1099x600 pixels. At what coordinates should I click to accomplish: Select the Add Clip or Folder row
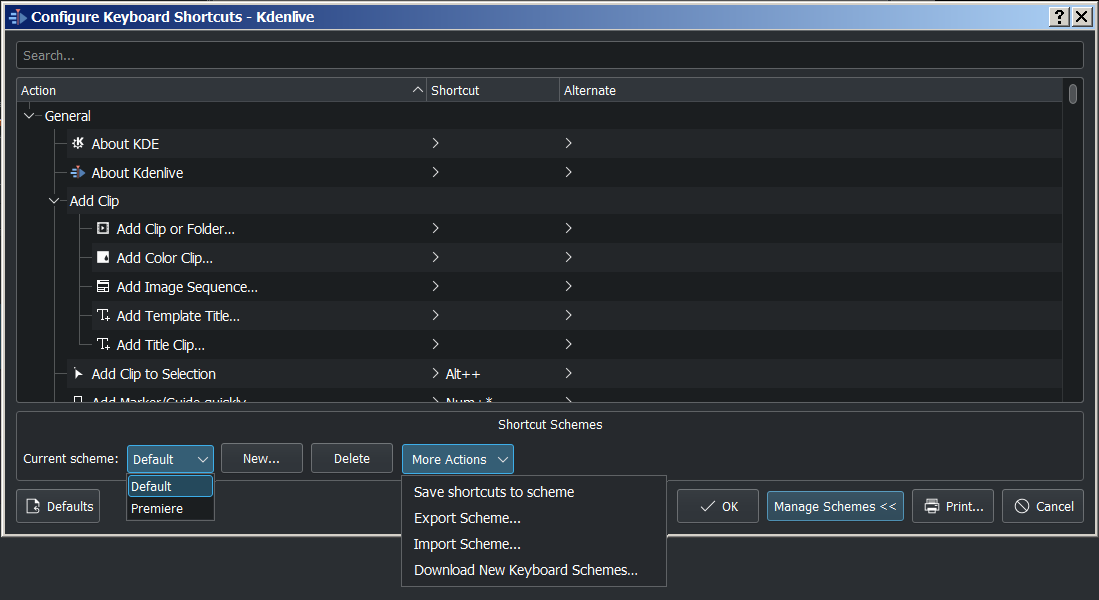(x=576, y=229)
